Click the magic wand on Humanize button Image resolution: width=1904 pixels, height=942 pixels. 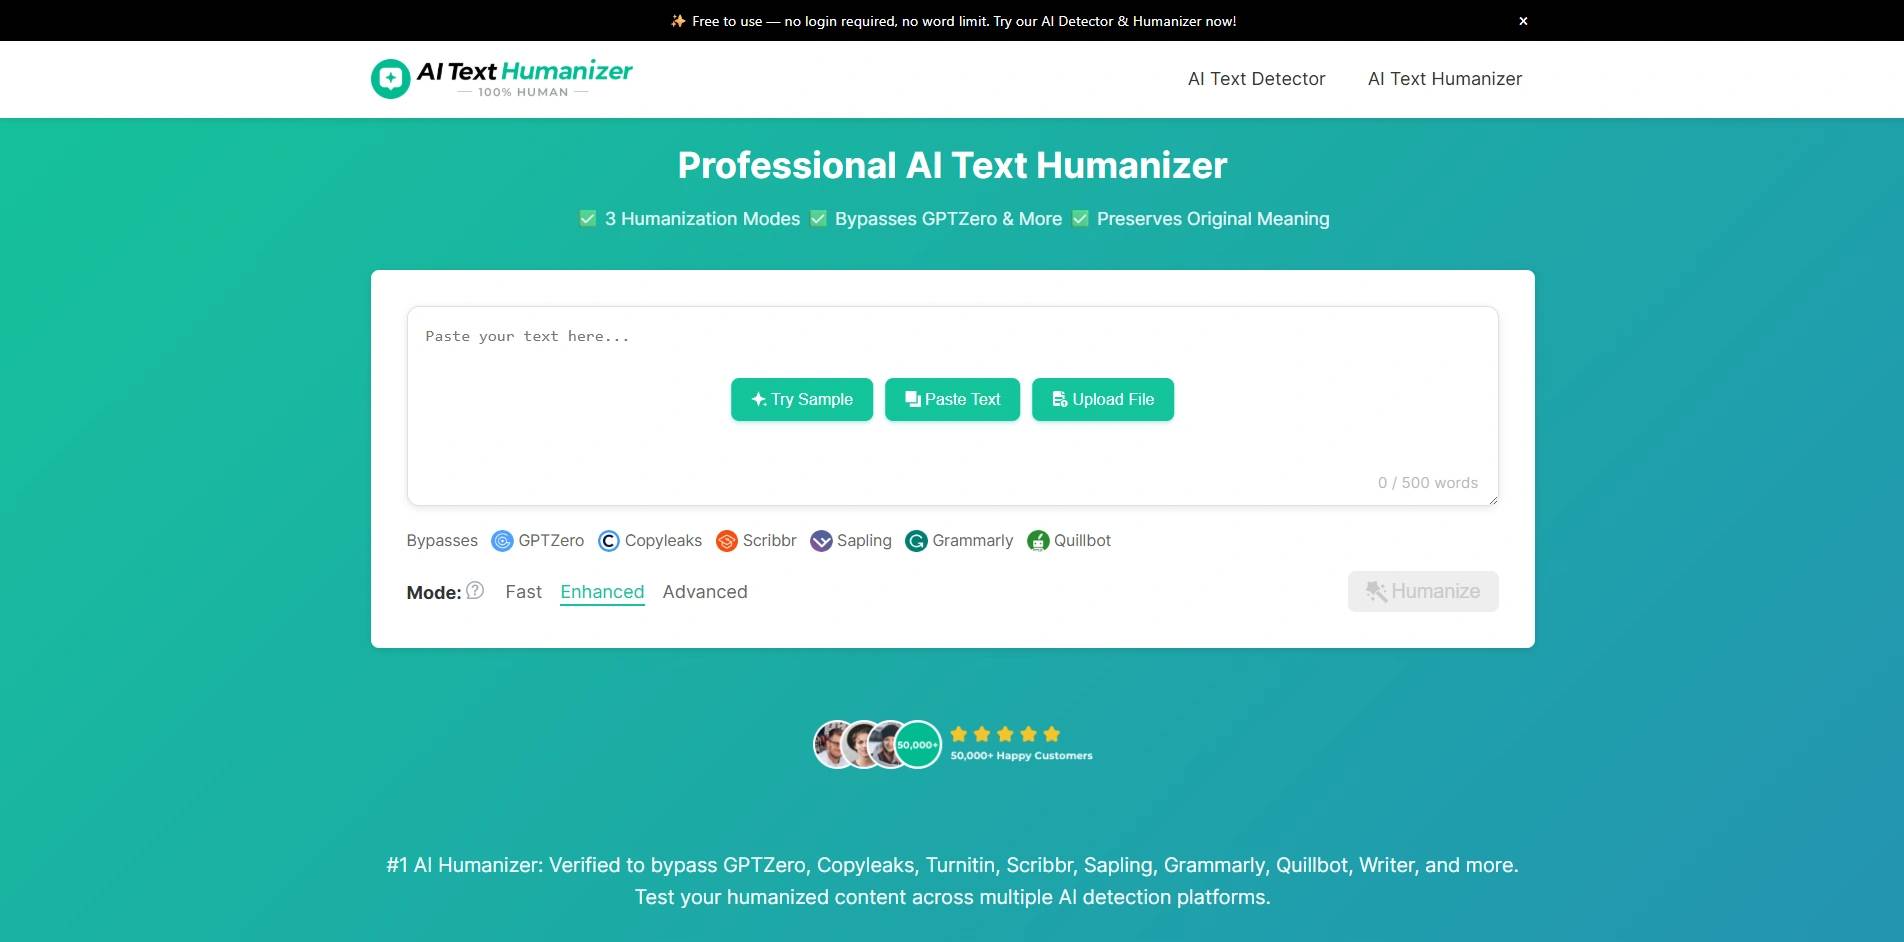(x=1376, y=591)
